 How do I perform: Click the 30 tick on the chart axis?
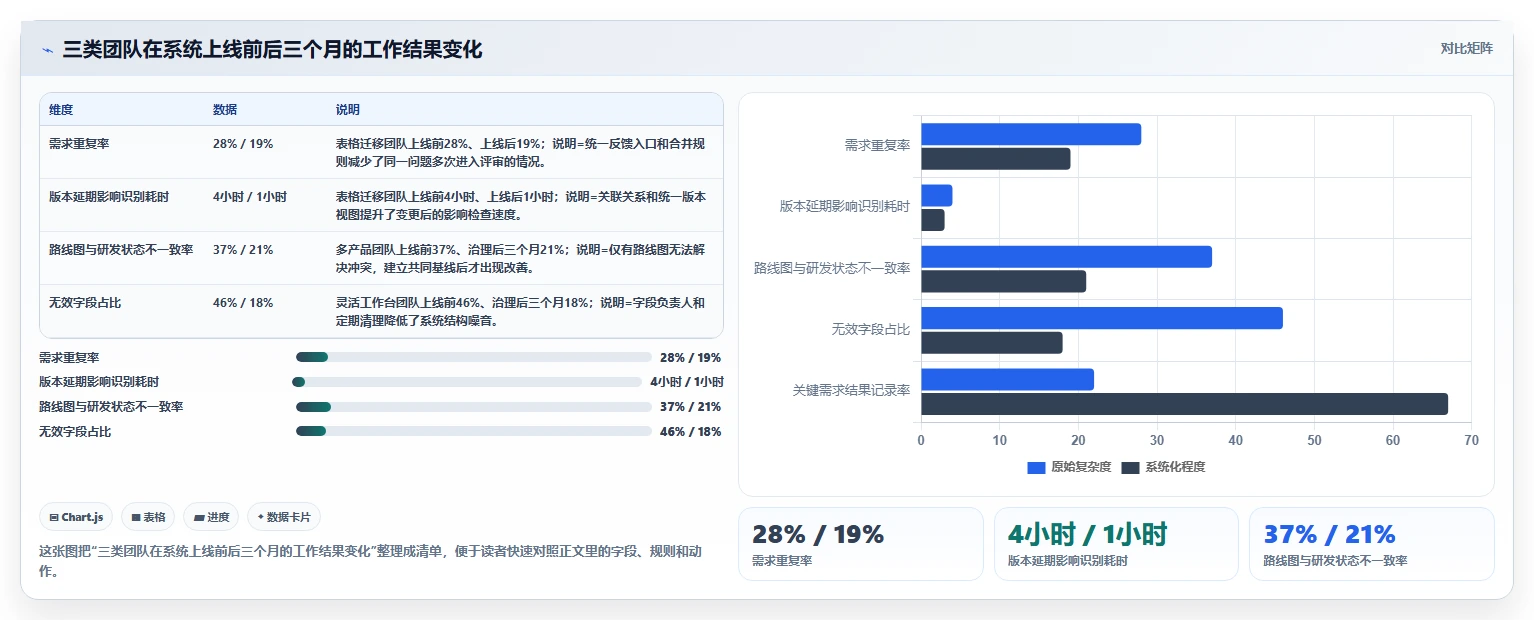click(1156, 441)
